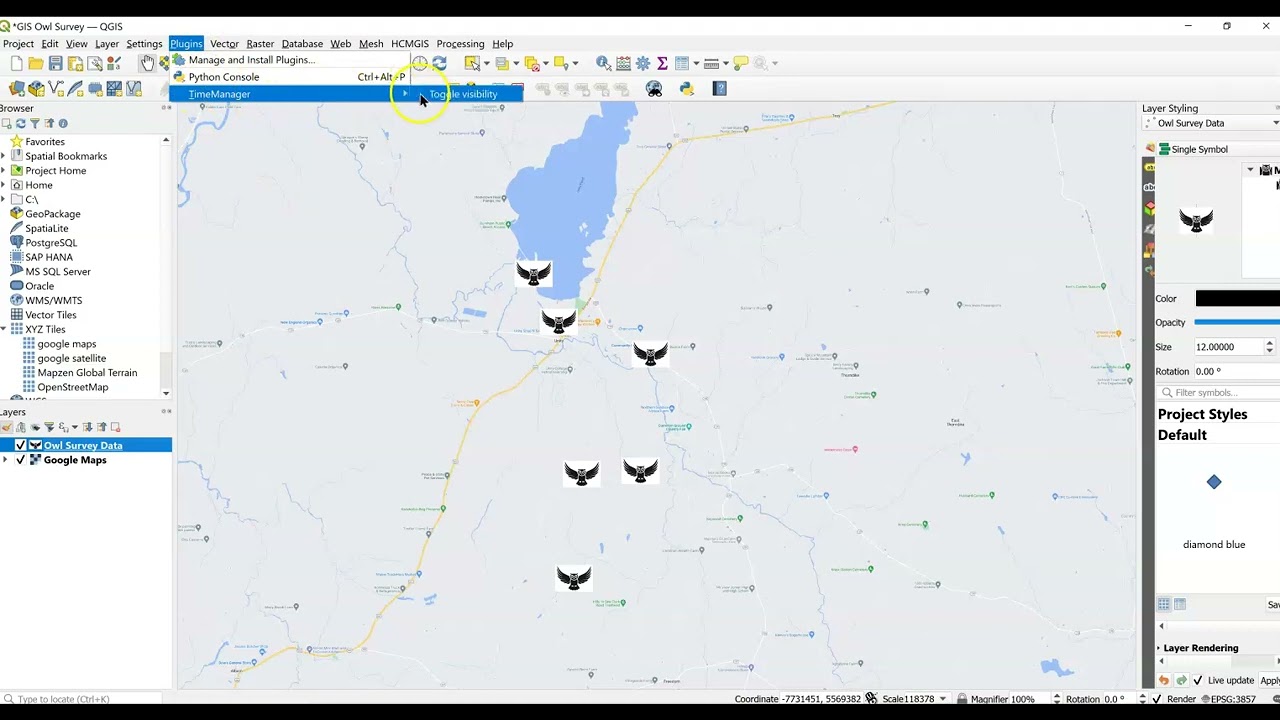Click the Open Project folder icon
The width and height of the screenshot is (1280, 720).
(x=36, y=63)
